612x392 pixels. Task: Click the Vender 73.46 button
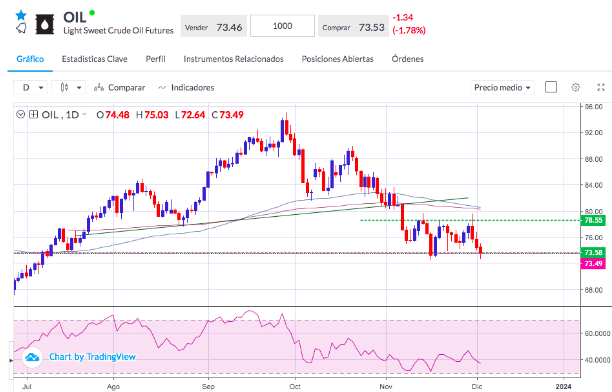click(x=213, y=26)
